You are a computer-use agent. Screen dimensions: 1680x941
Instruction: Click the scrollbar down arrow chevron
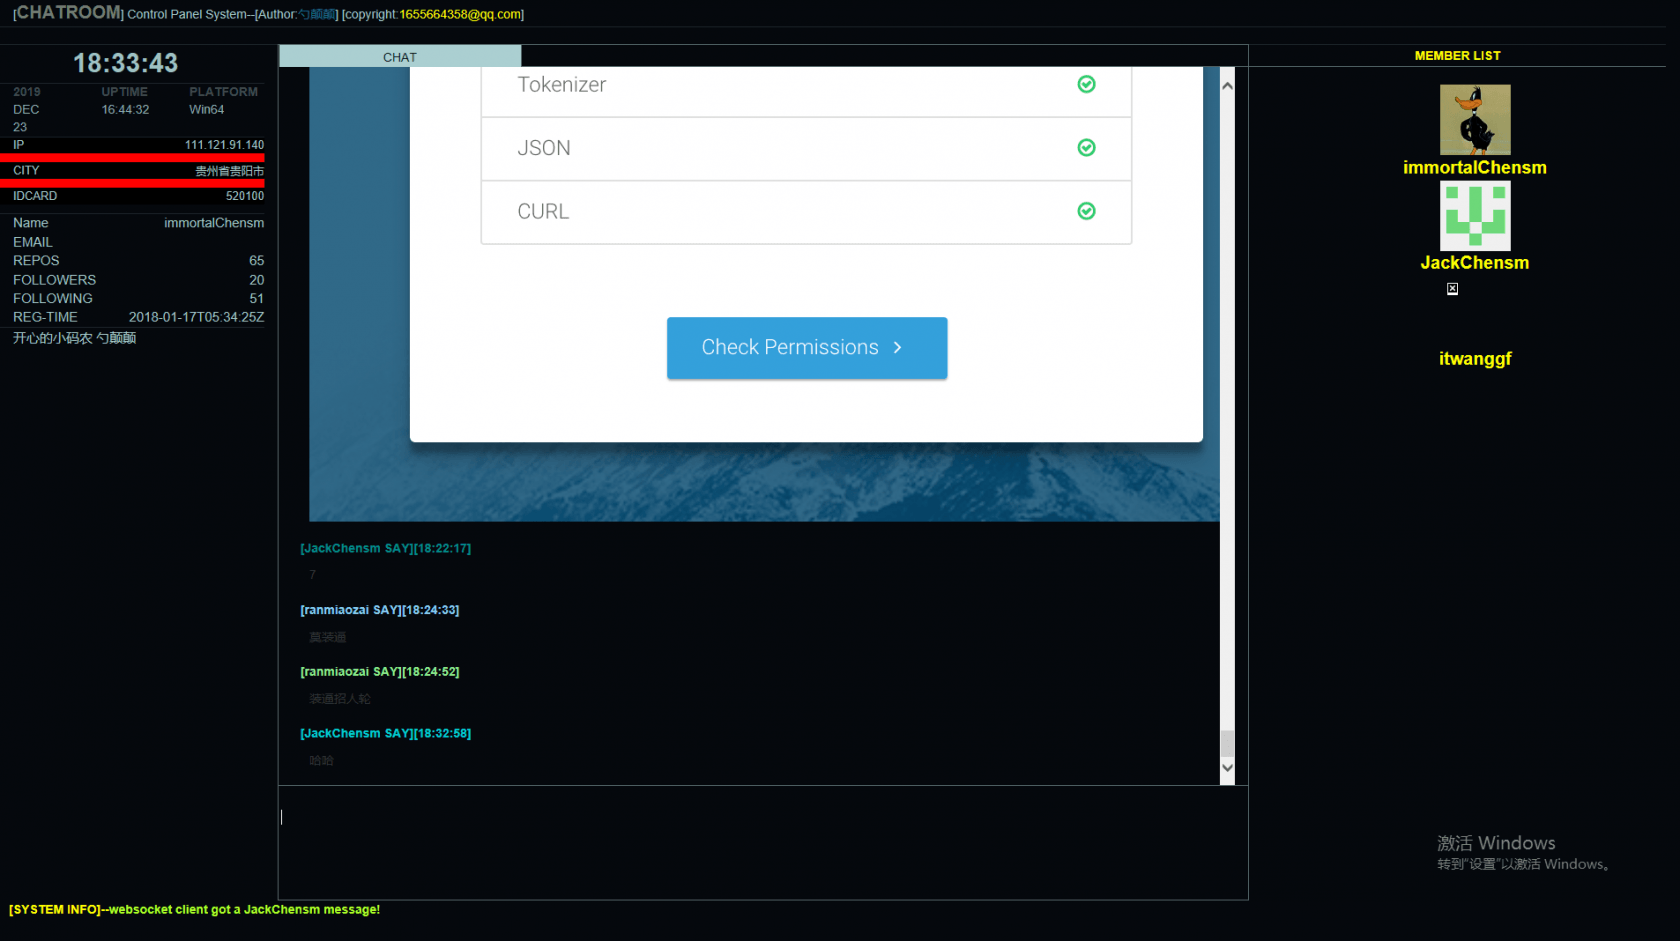pyautogui.click(x=1227, y=768)
